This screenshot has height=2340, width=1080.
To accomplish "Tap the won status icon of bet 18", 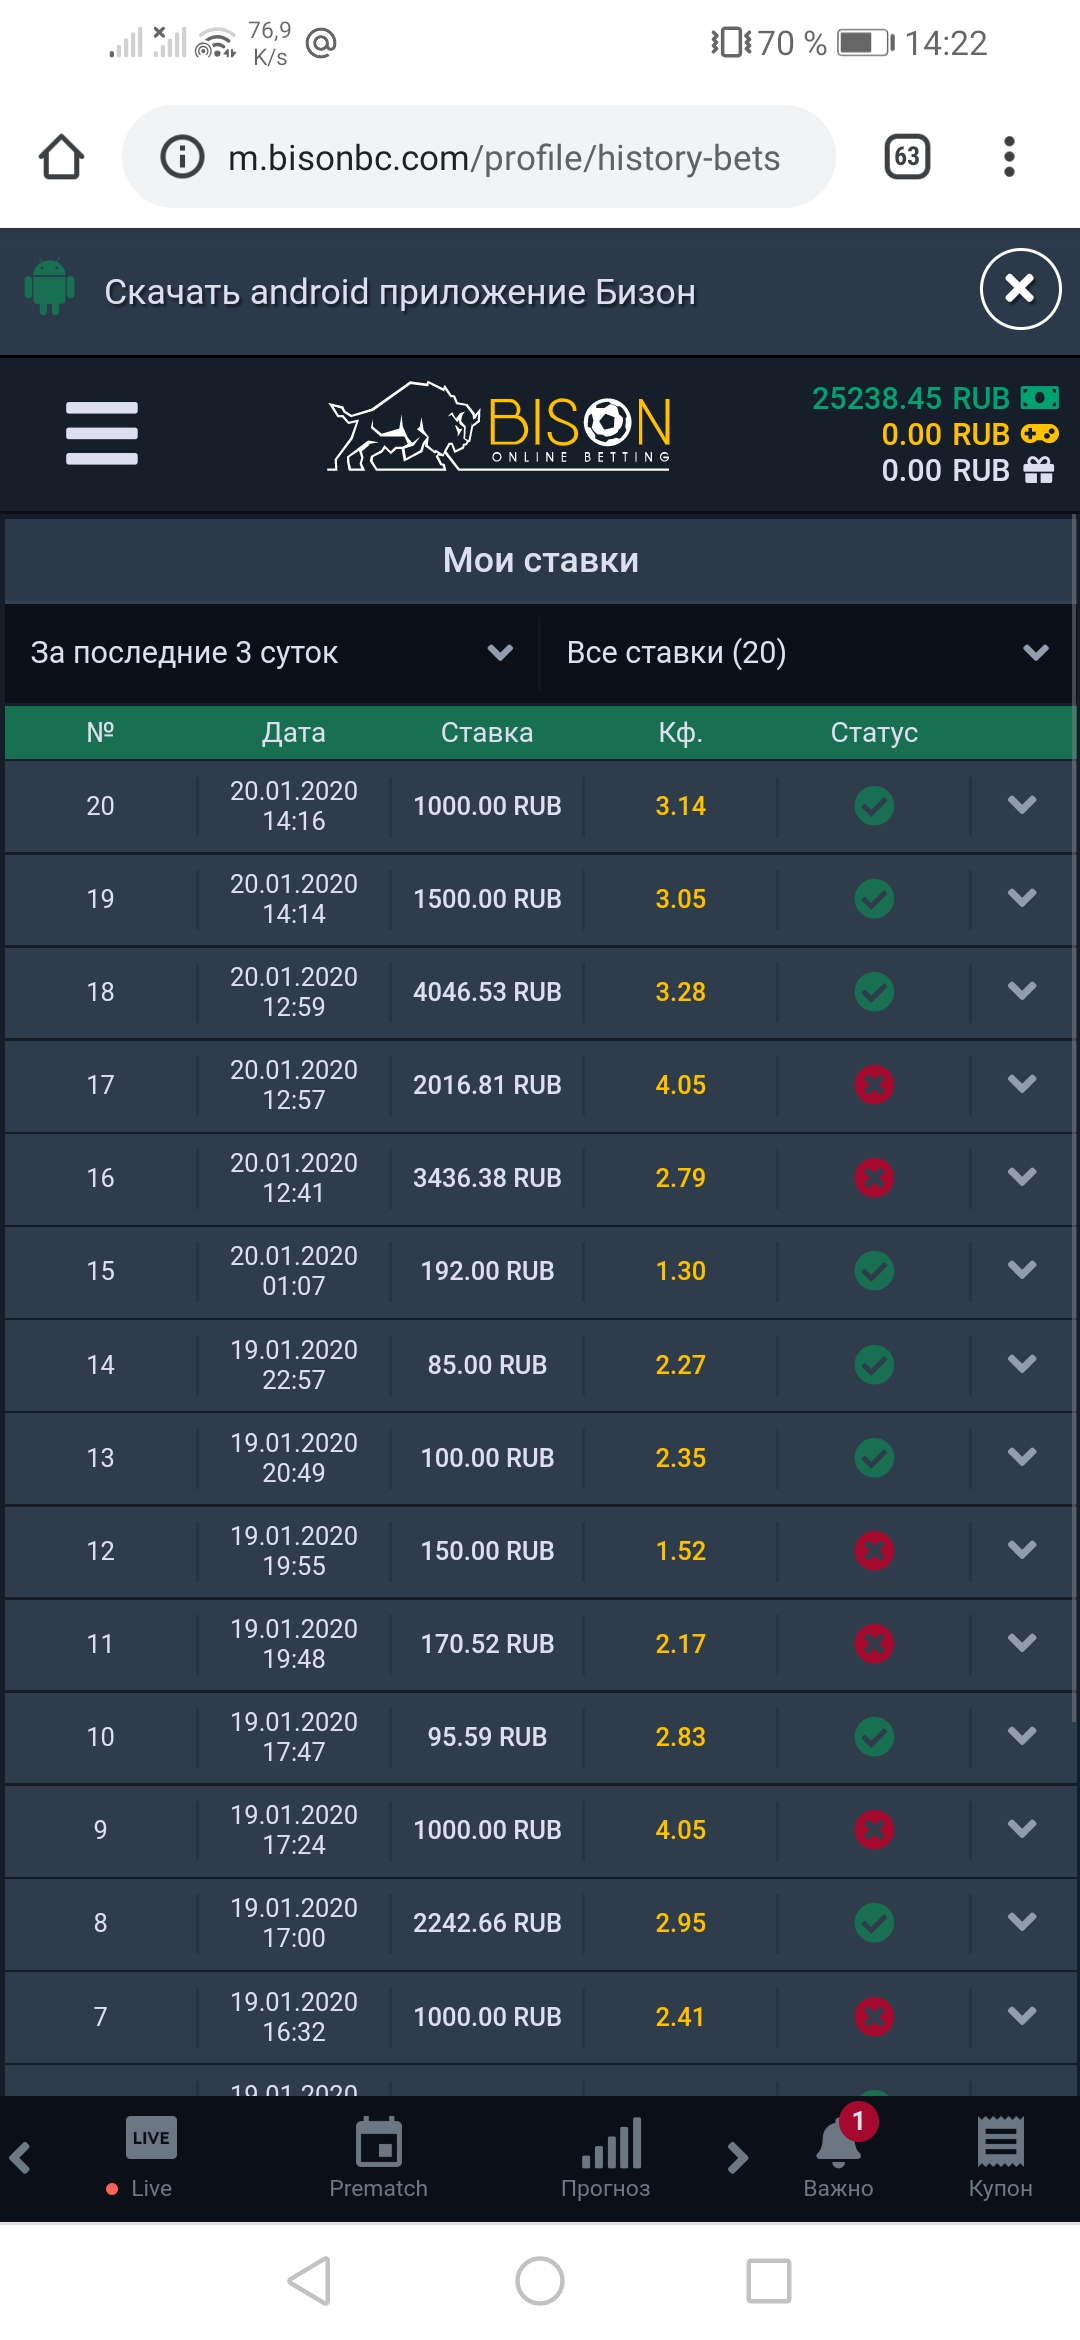I will coord(874,991).
